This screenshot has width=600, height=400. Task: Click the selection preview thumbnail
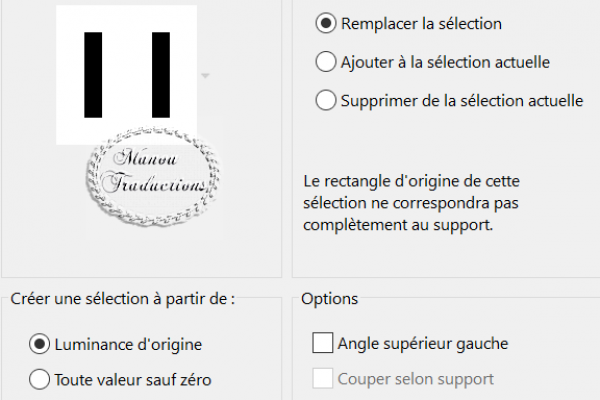[127, 75]
